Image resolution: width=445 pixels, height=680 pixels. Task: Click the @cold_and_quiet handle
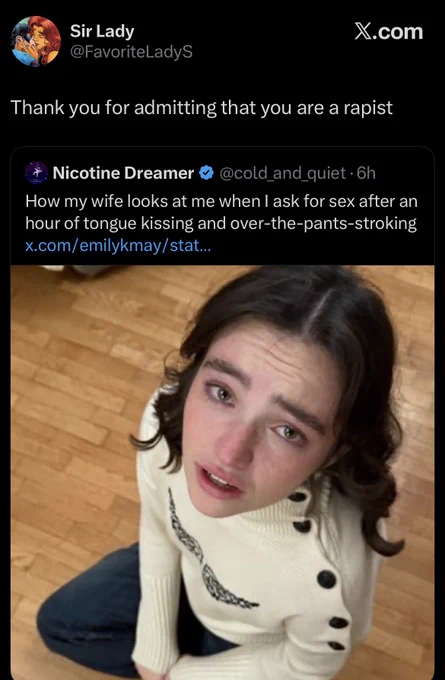click(283, 173)
